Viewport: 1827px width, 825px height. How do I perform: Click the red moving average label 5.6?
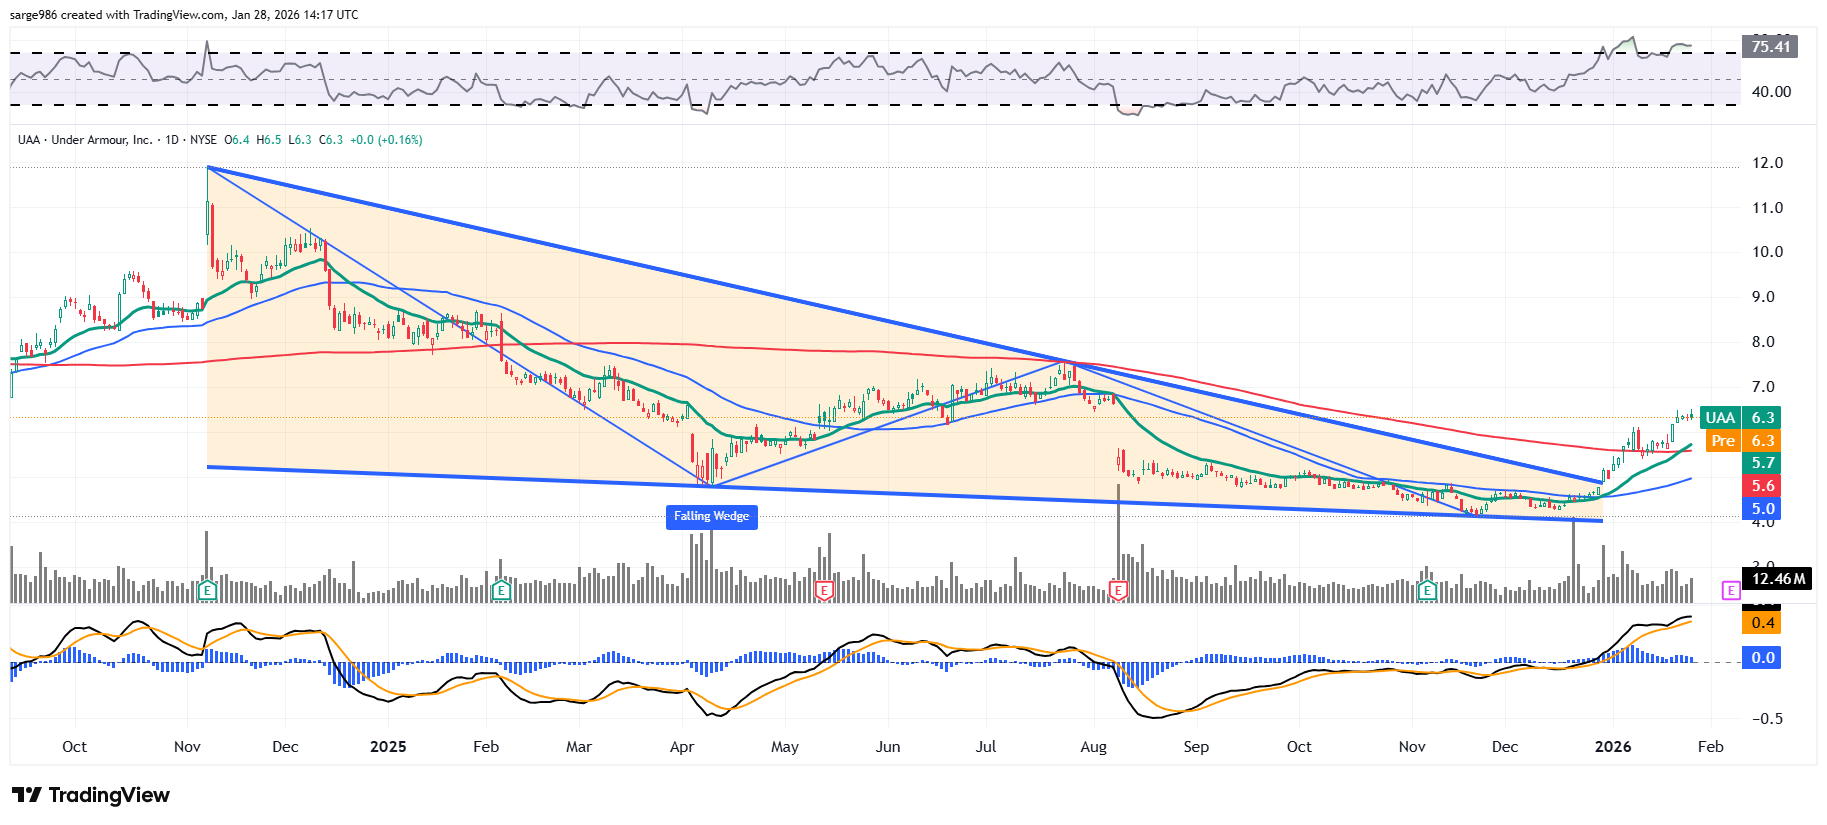coord(1762,486)
